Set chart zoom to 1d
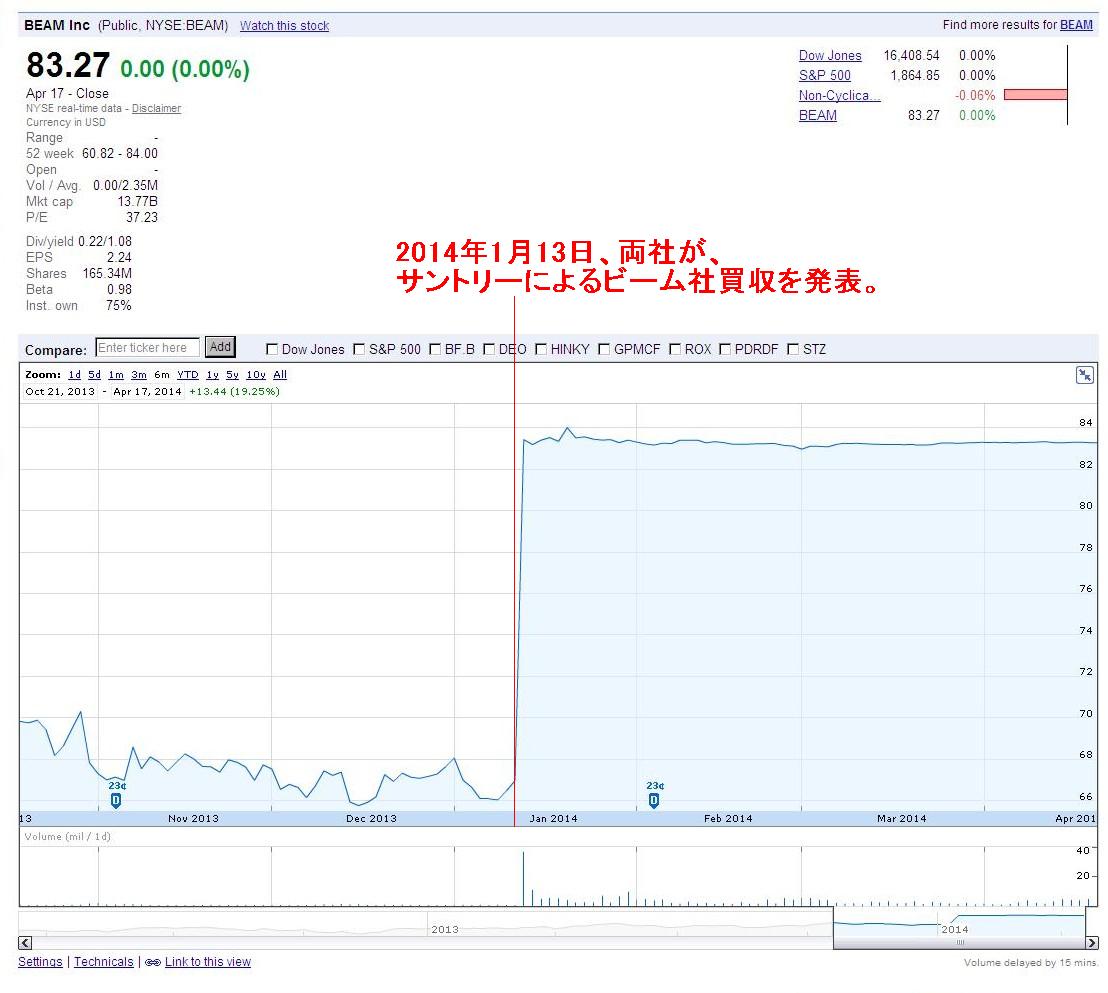1108x993 pixels. click(74, 375)
